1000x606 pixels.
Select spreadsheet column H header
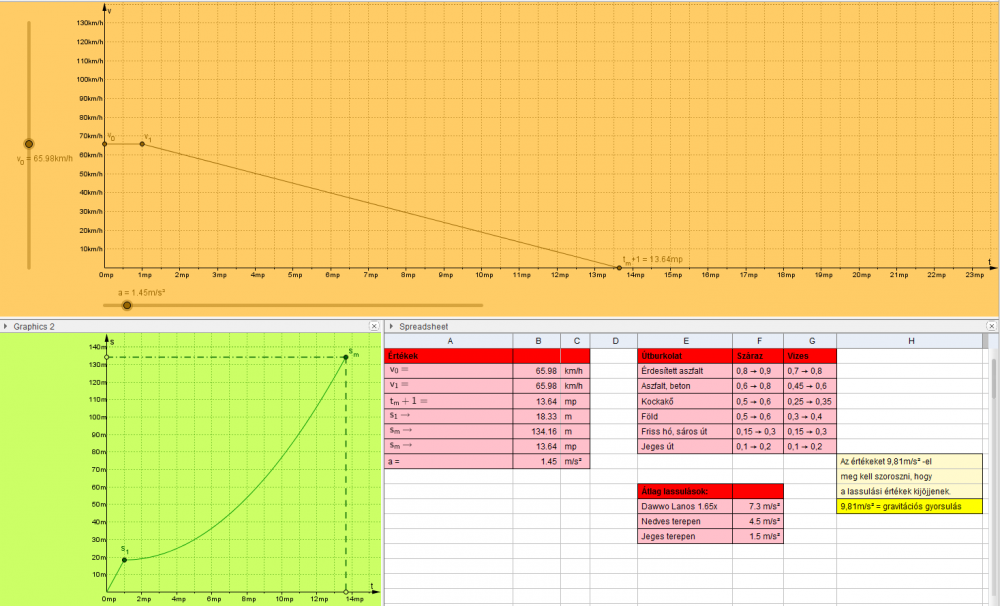(910, 341)
